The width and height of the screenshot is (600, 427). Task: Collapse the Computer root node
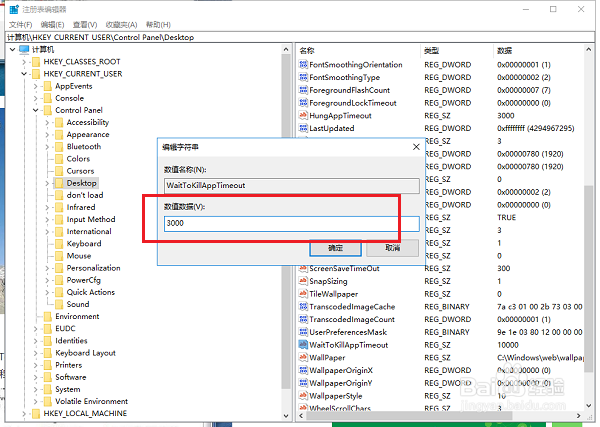[x=13, y=49]
